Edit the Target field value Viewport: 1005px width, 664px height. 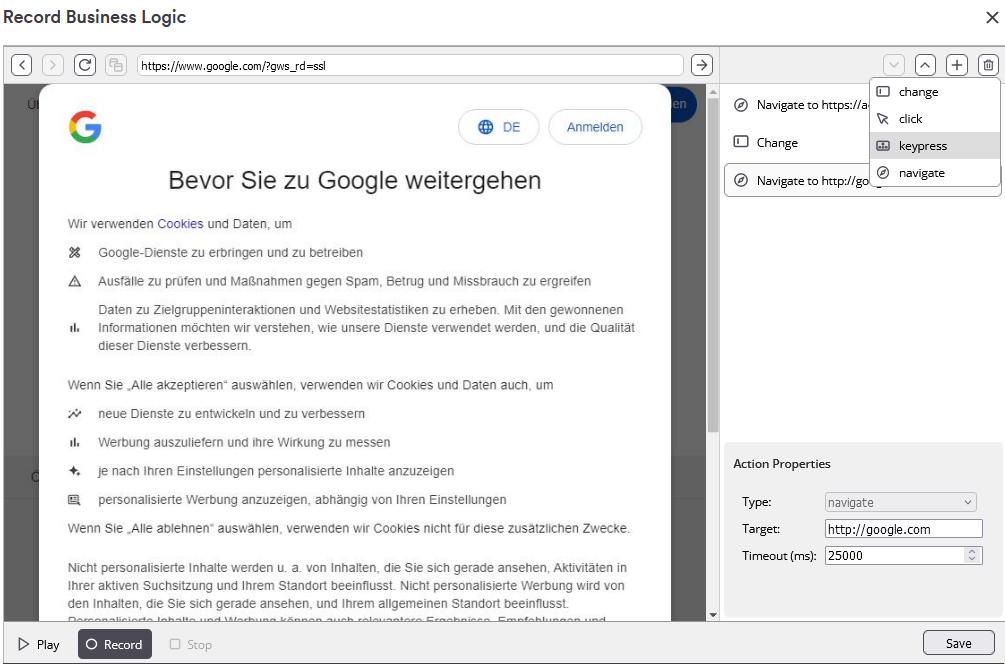pos(904,529)
